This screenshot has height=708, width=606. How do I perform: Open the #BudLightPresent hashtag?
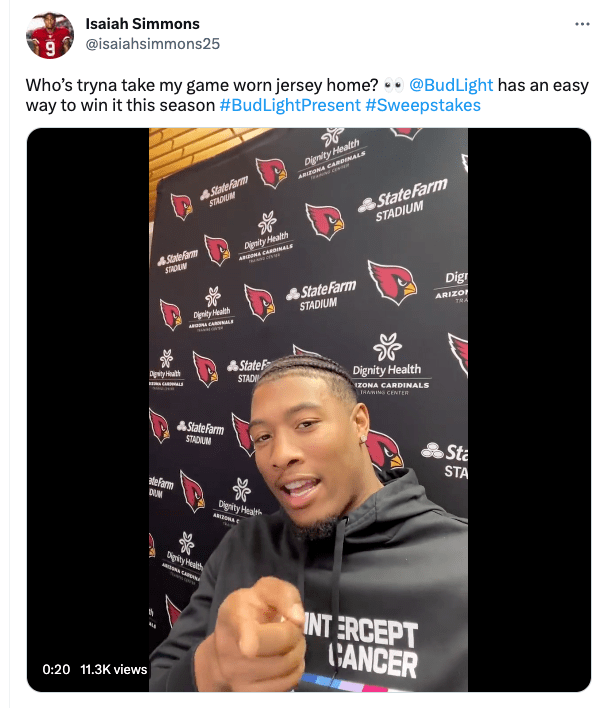290,105
